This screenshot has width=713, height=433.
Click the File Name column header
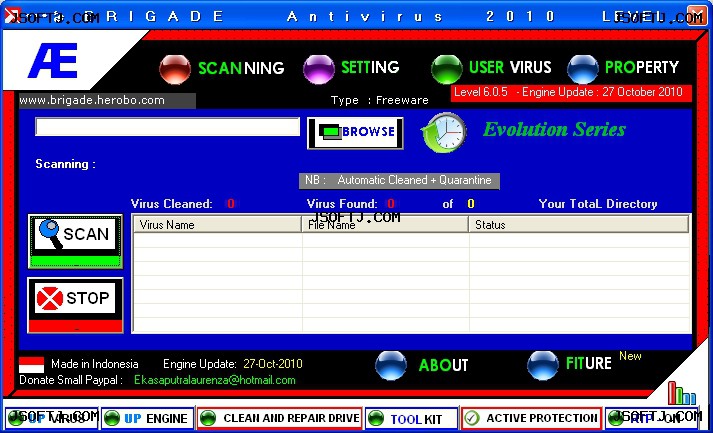pos(385,225)
